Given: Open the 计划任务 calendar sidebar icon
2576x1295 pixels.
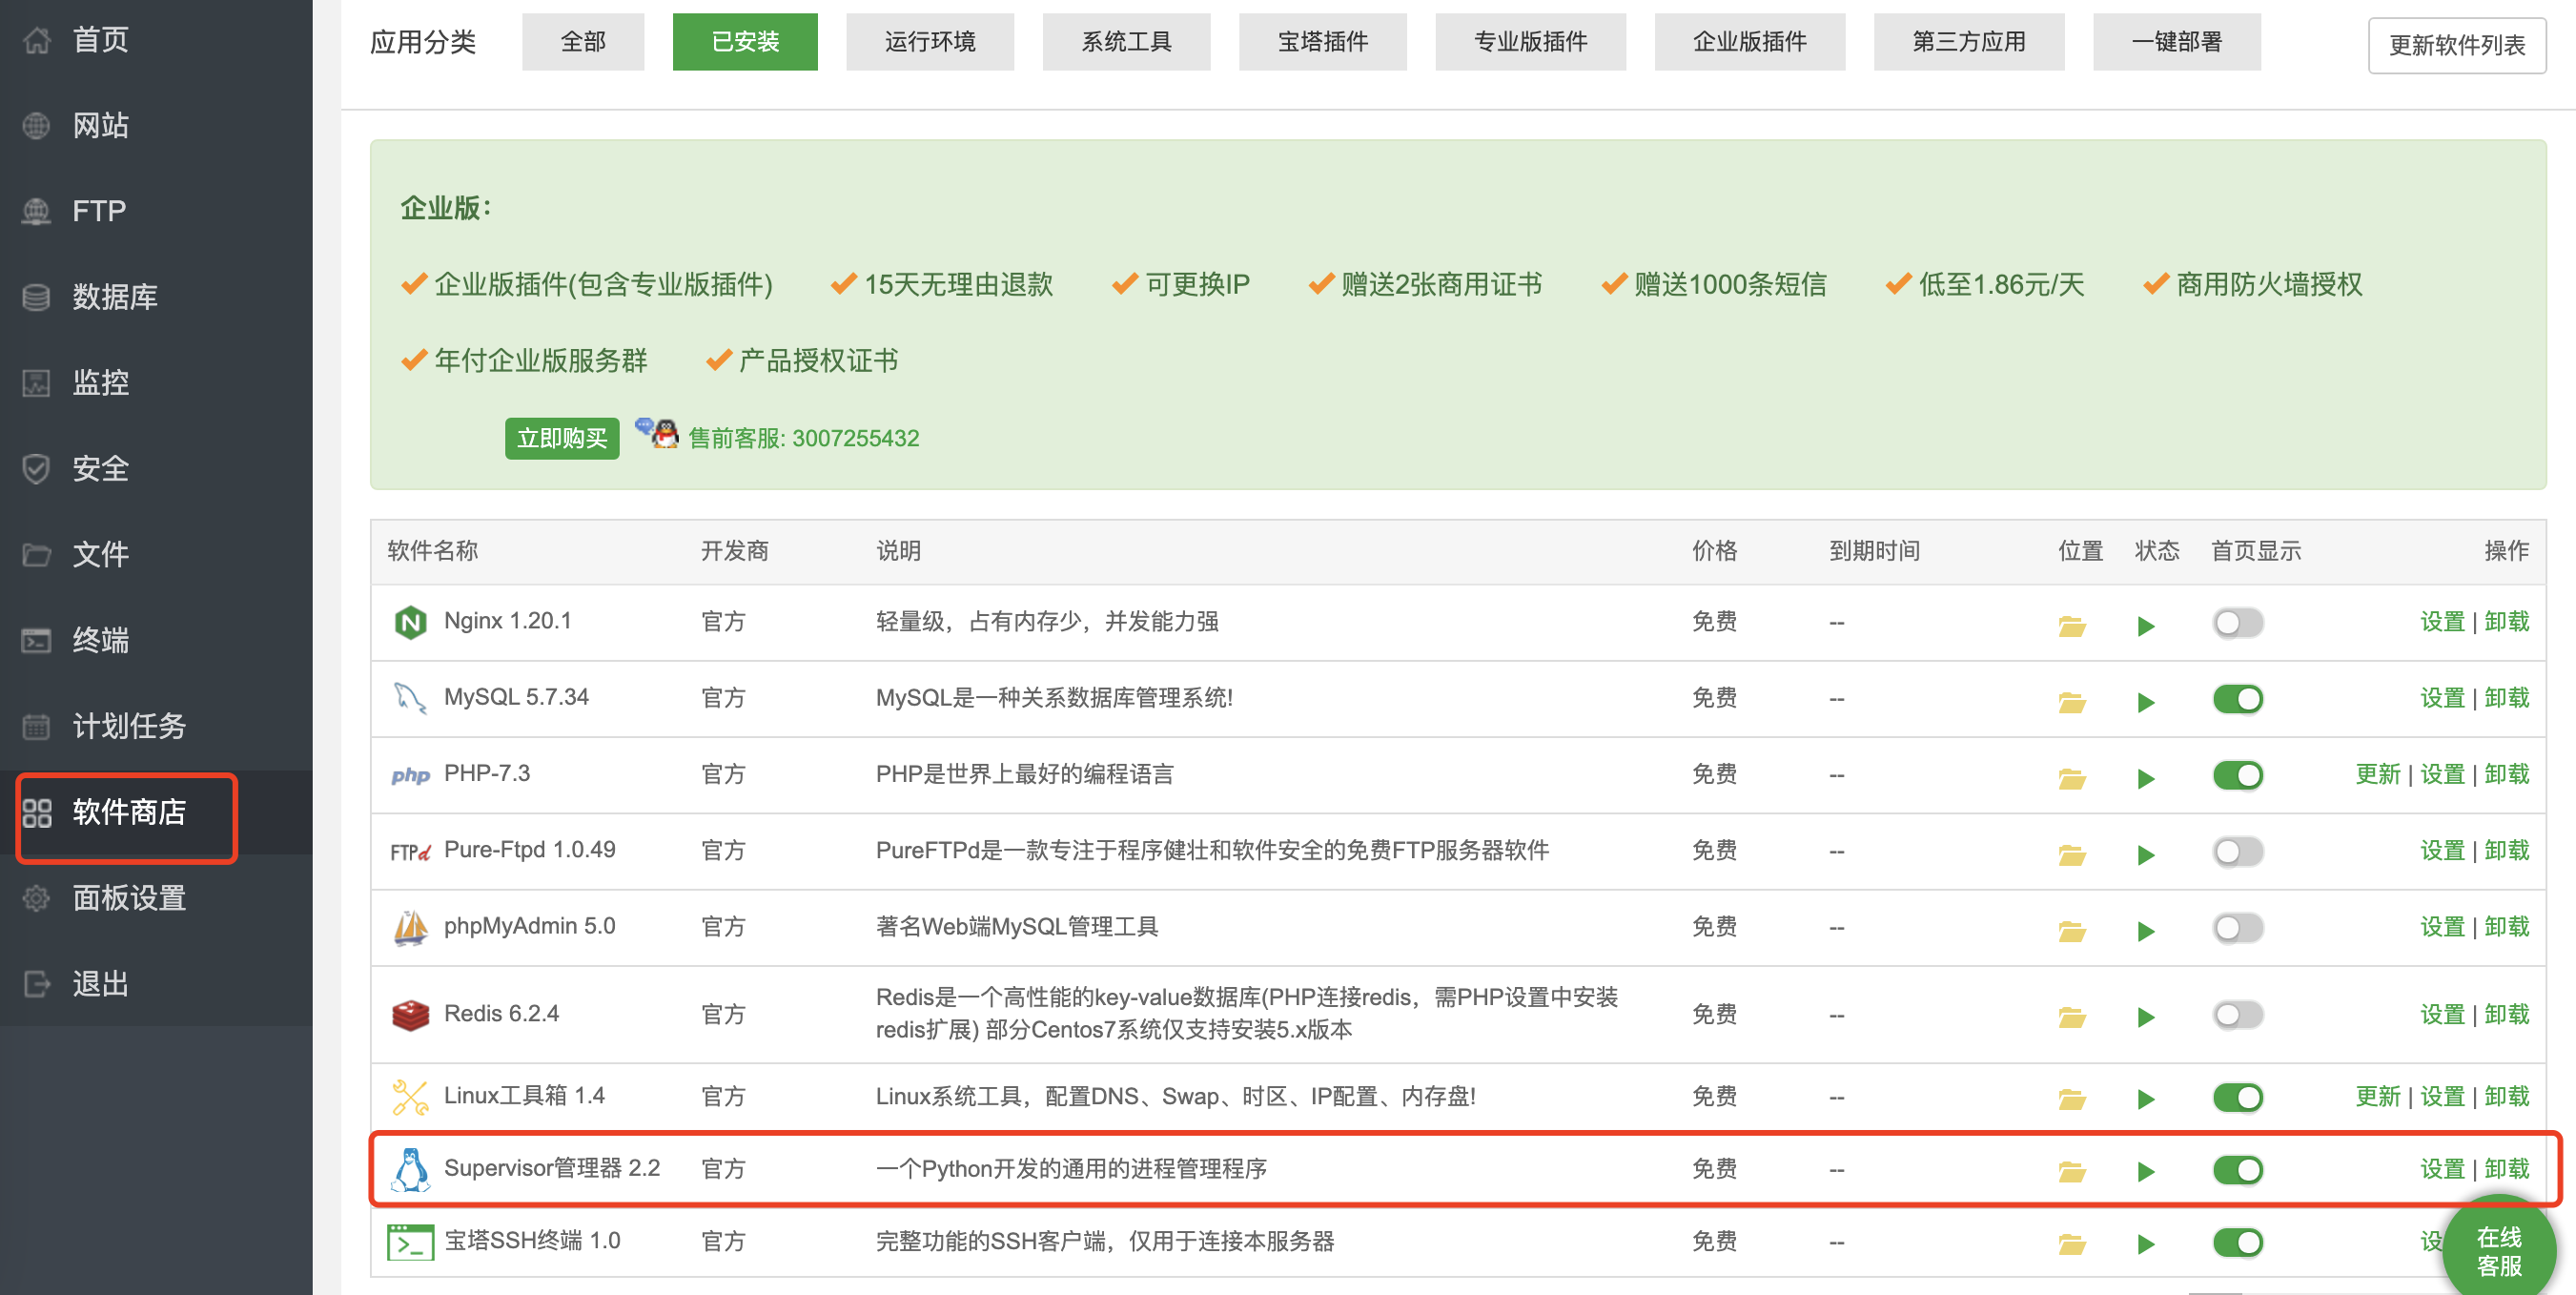Looking at the screenshot, I should (36, 726).
